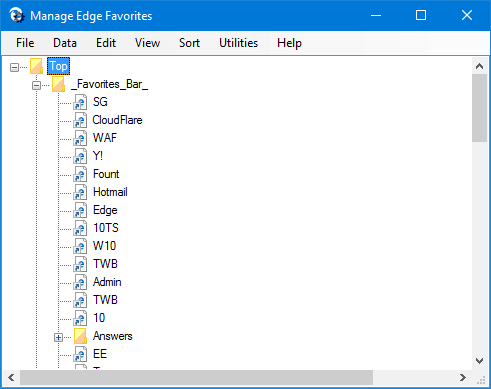Select the CloudFlare favorite
The height and width of the screenshot is (389, 491).
point(117,120)
